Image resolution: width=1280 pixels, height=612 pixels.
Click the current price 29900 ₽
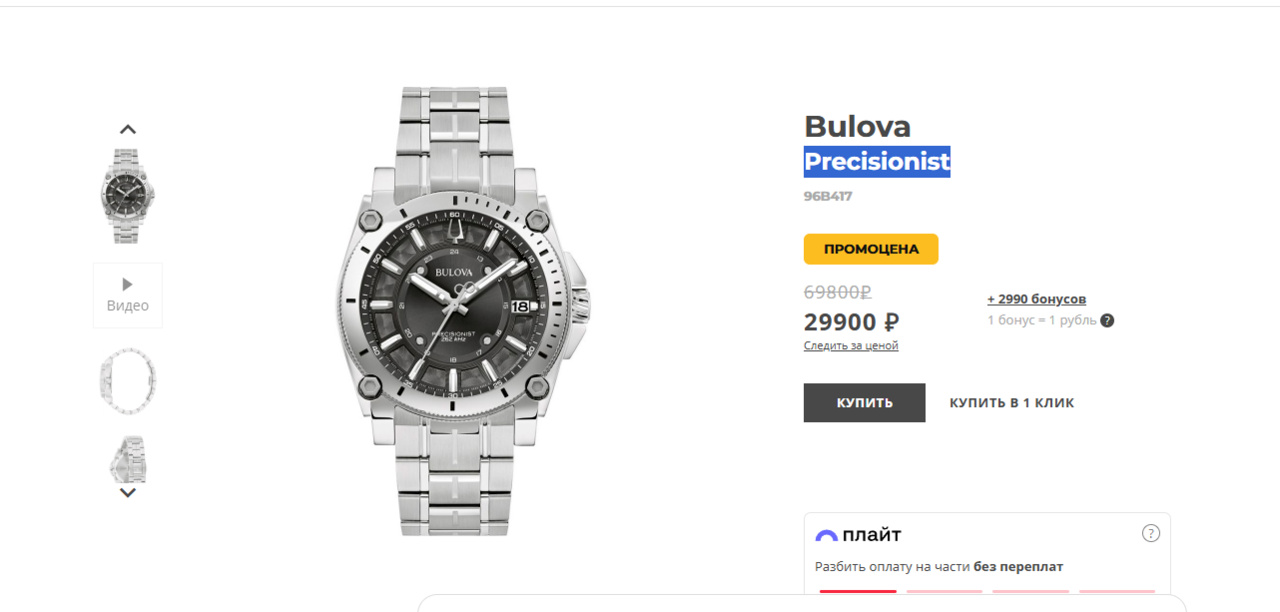tap(851, 322)
